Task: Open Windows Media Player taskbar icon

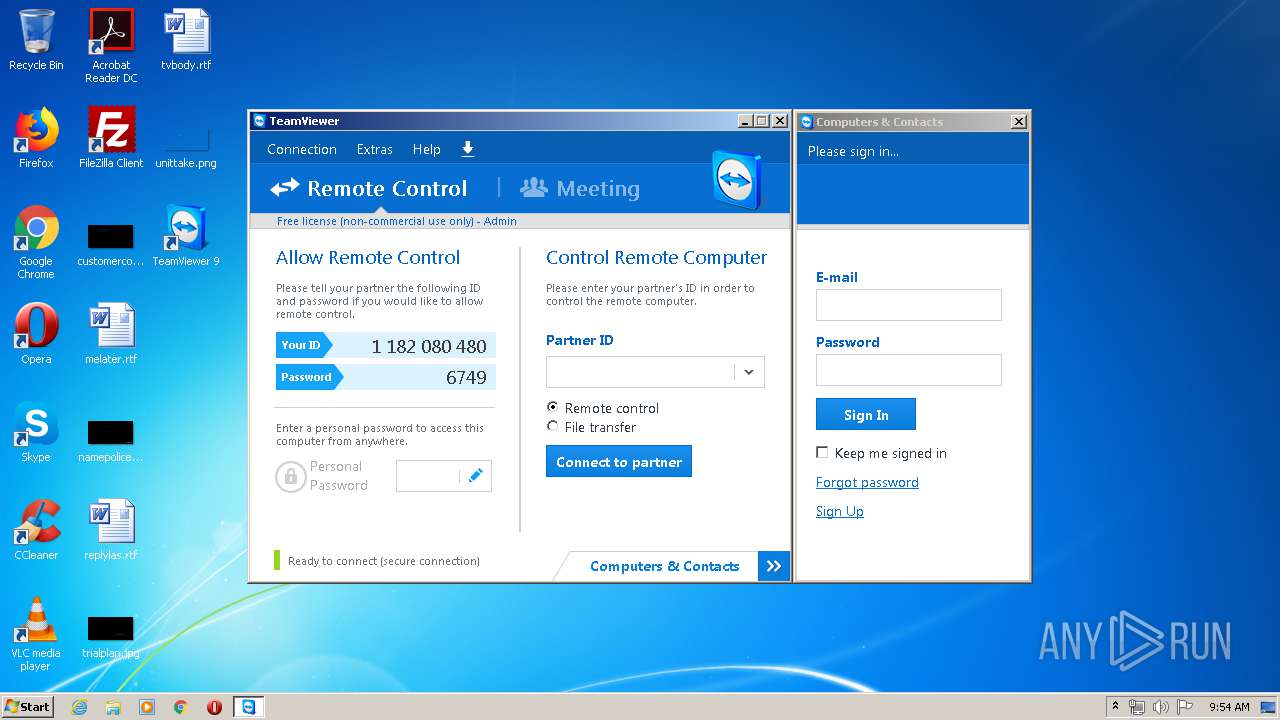Action: point(147,707)
